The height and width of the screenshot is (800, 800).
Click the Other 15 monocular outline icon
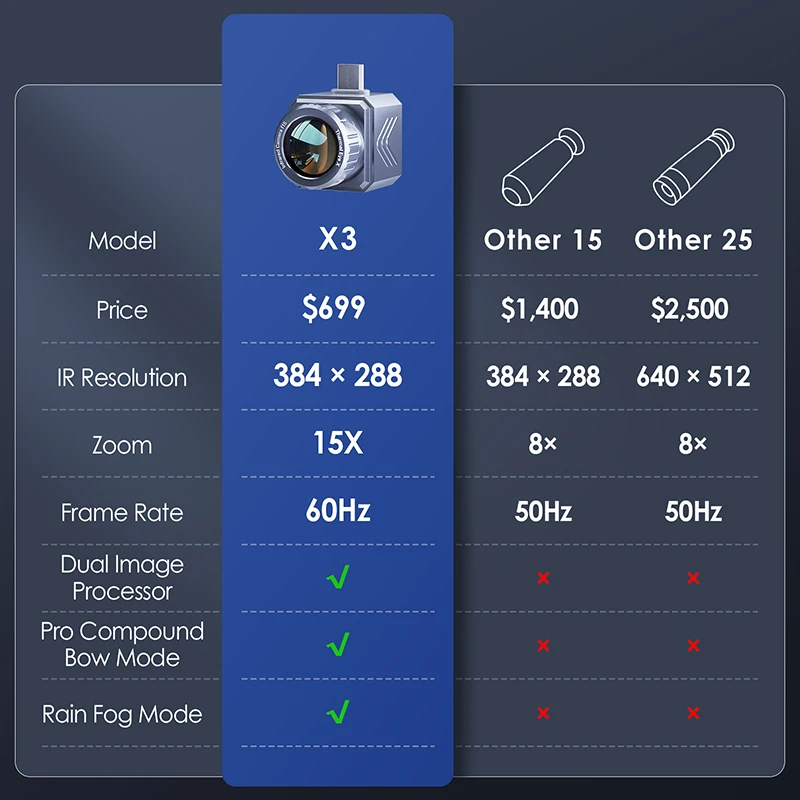point(543,163)
